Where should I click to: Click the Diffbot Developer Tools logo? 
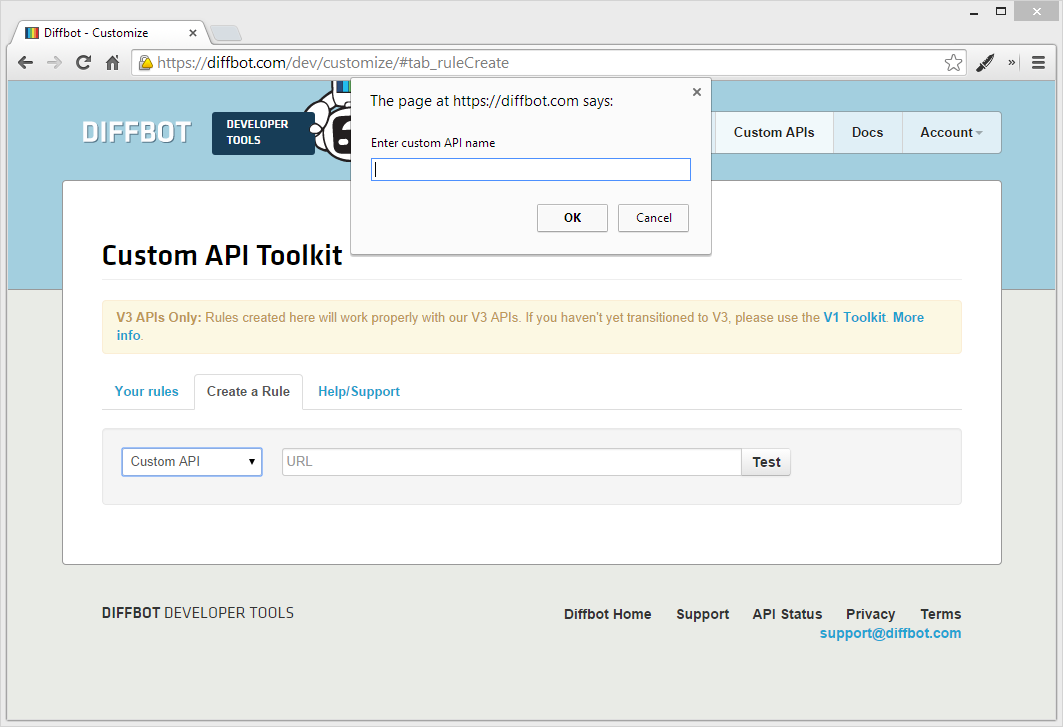[x=136, y=131]
